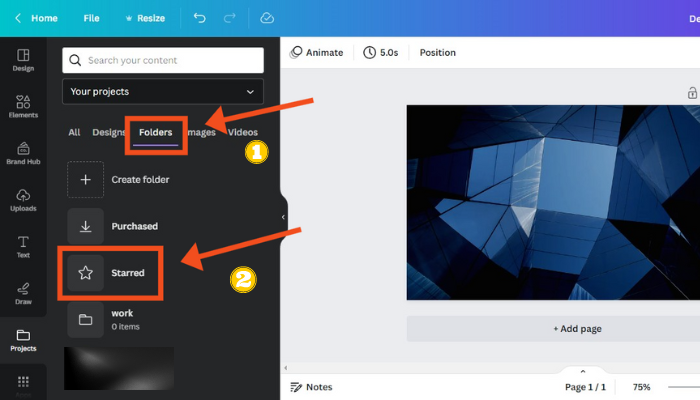Collapse the side panel with arrow handle

[283, 217]
